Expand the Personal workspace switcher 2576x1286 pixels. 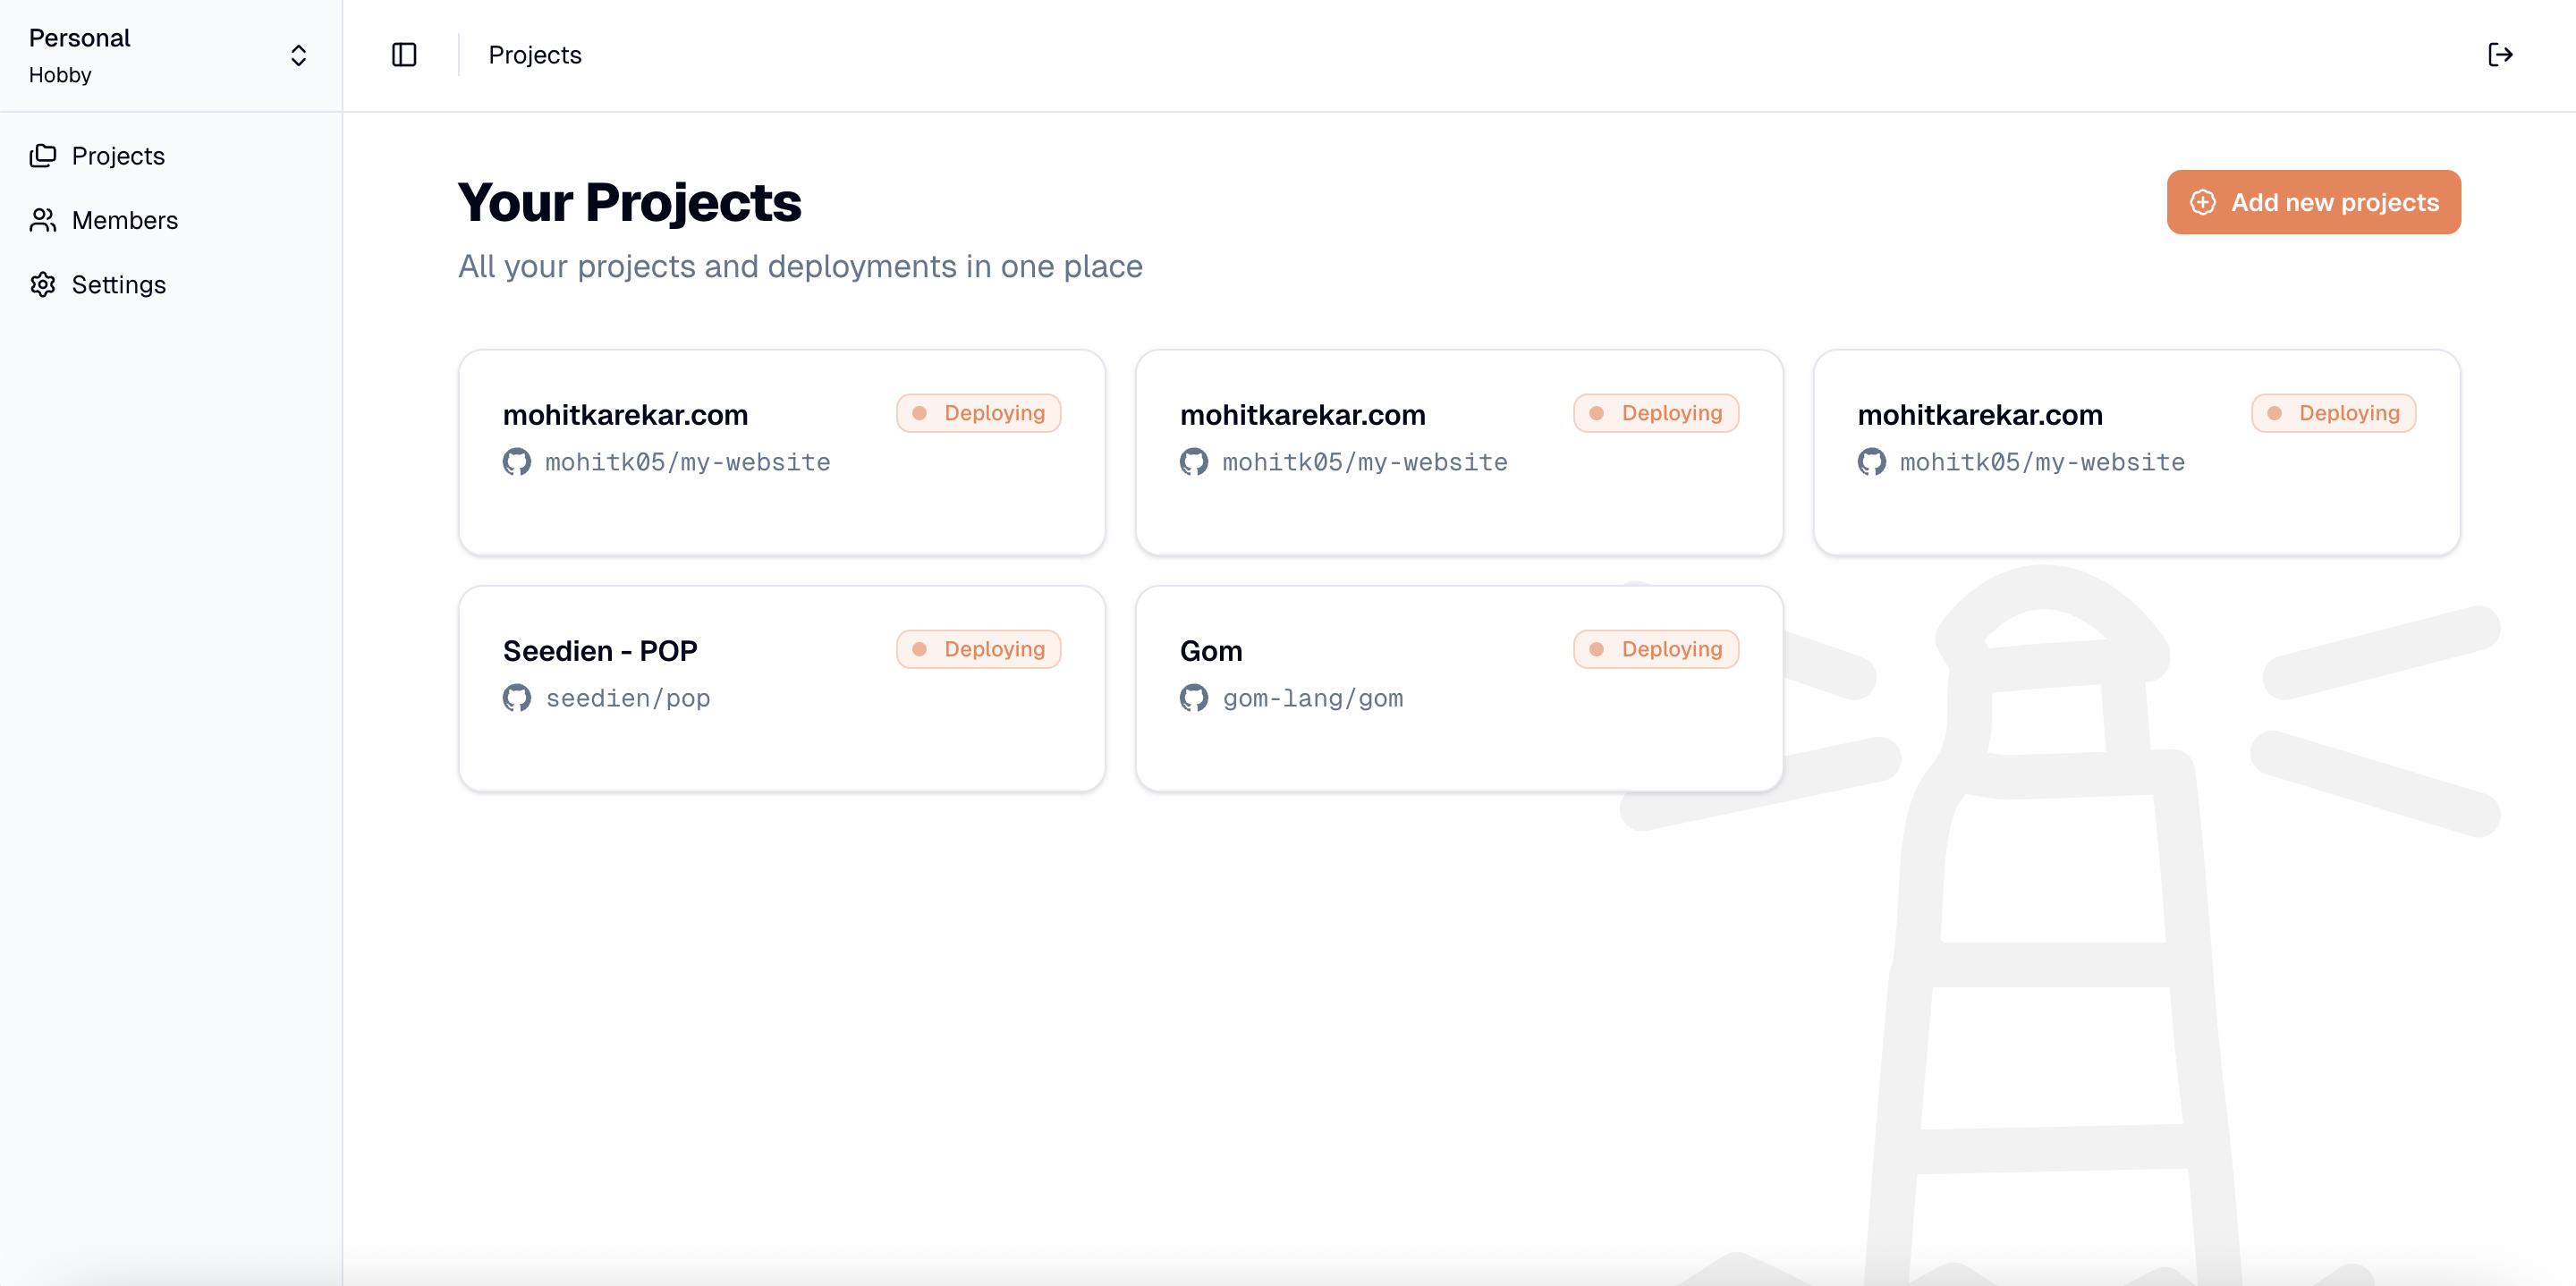tap(298, 55)
